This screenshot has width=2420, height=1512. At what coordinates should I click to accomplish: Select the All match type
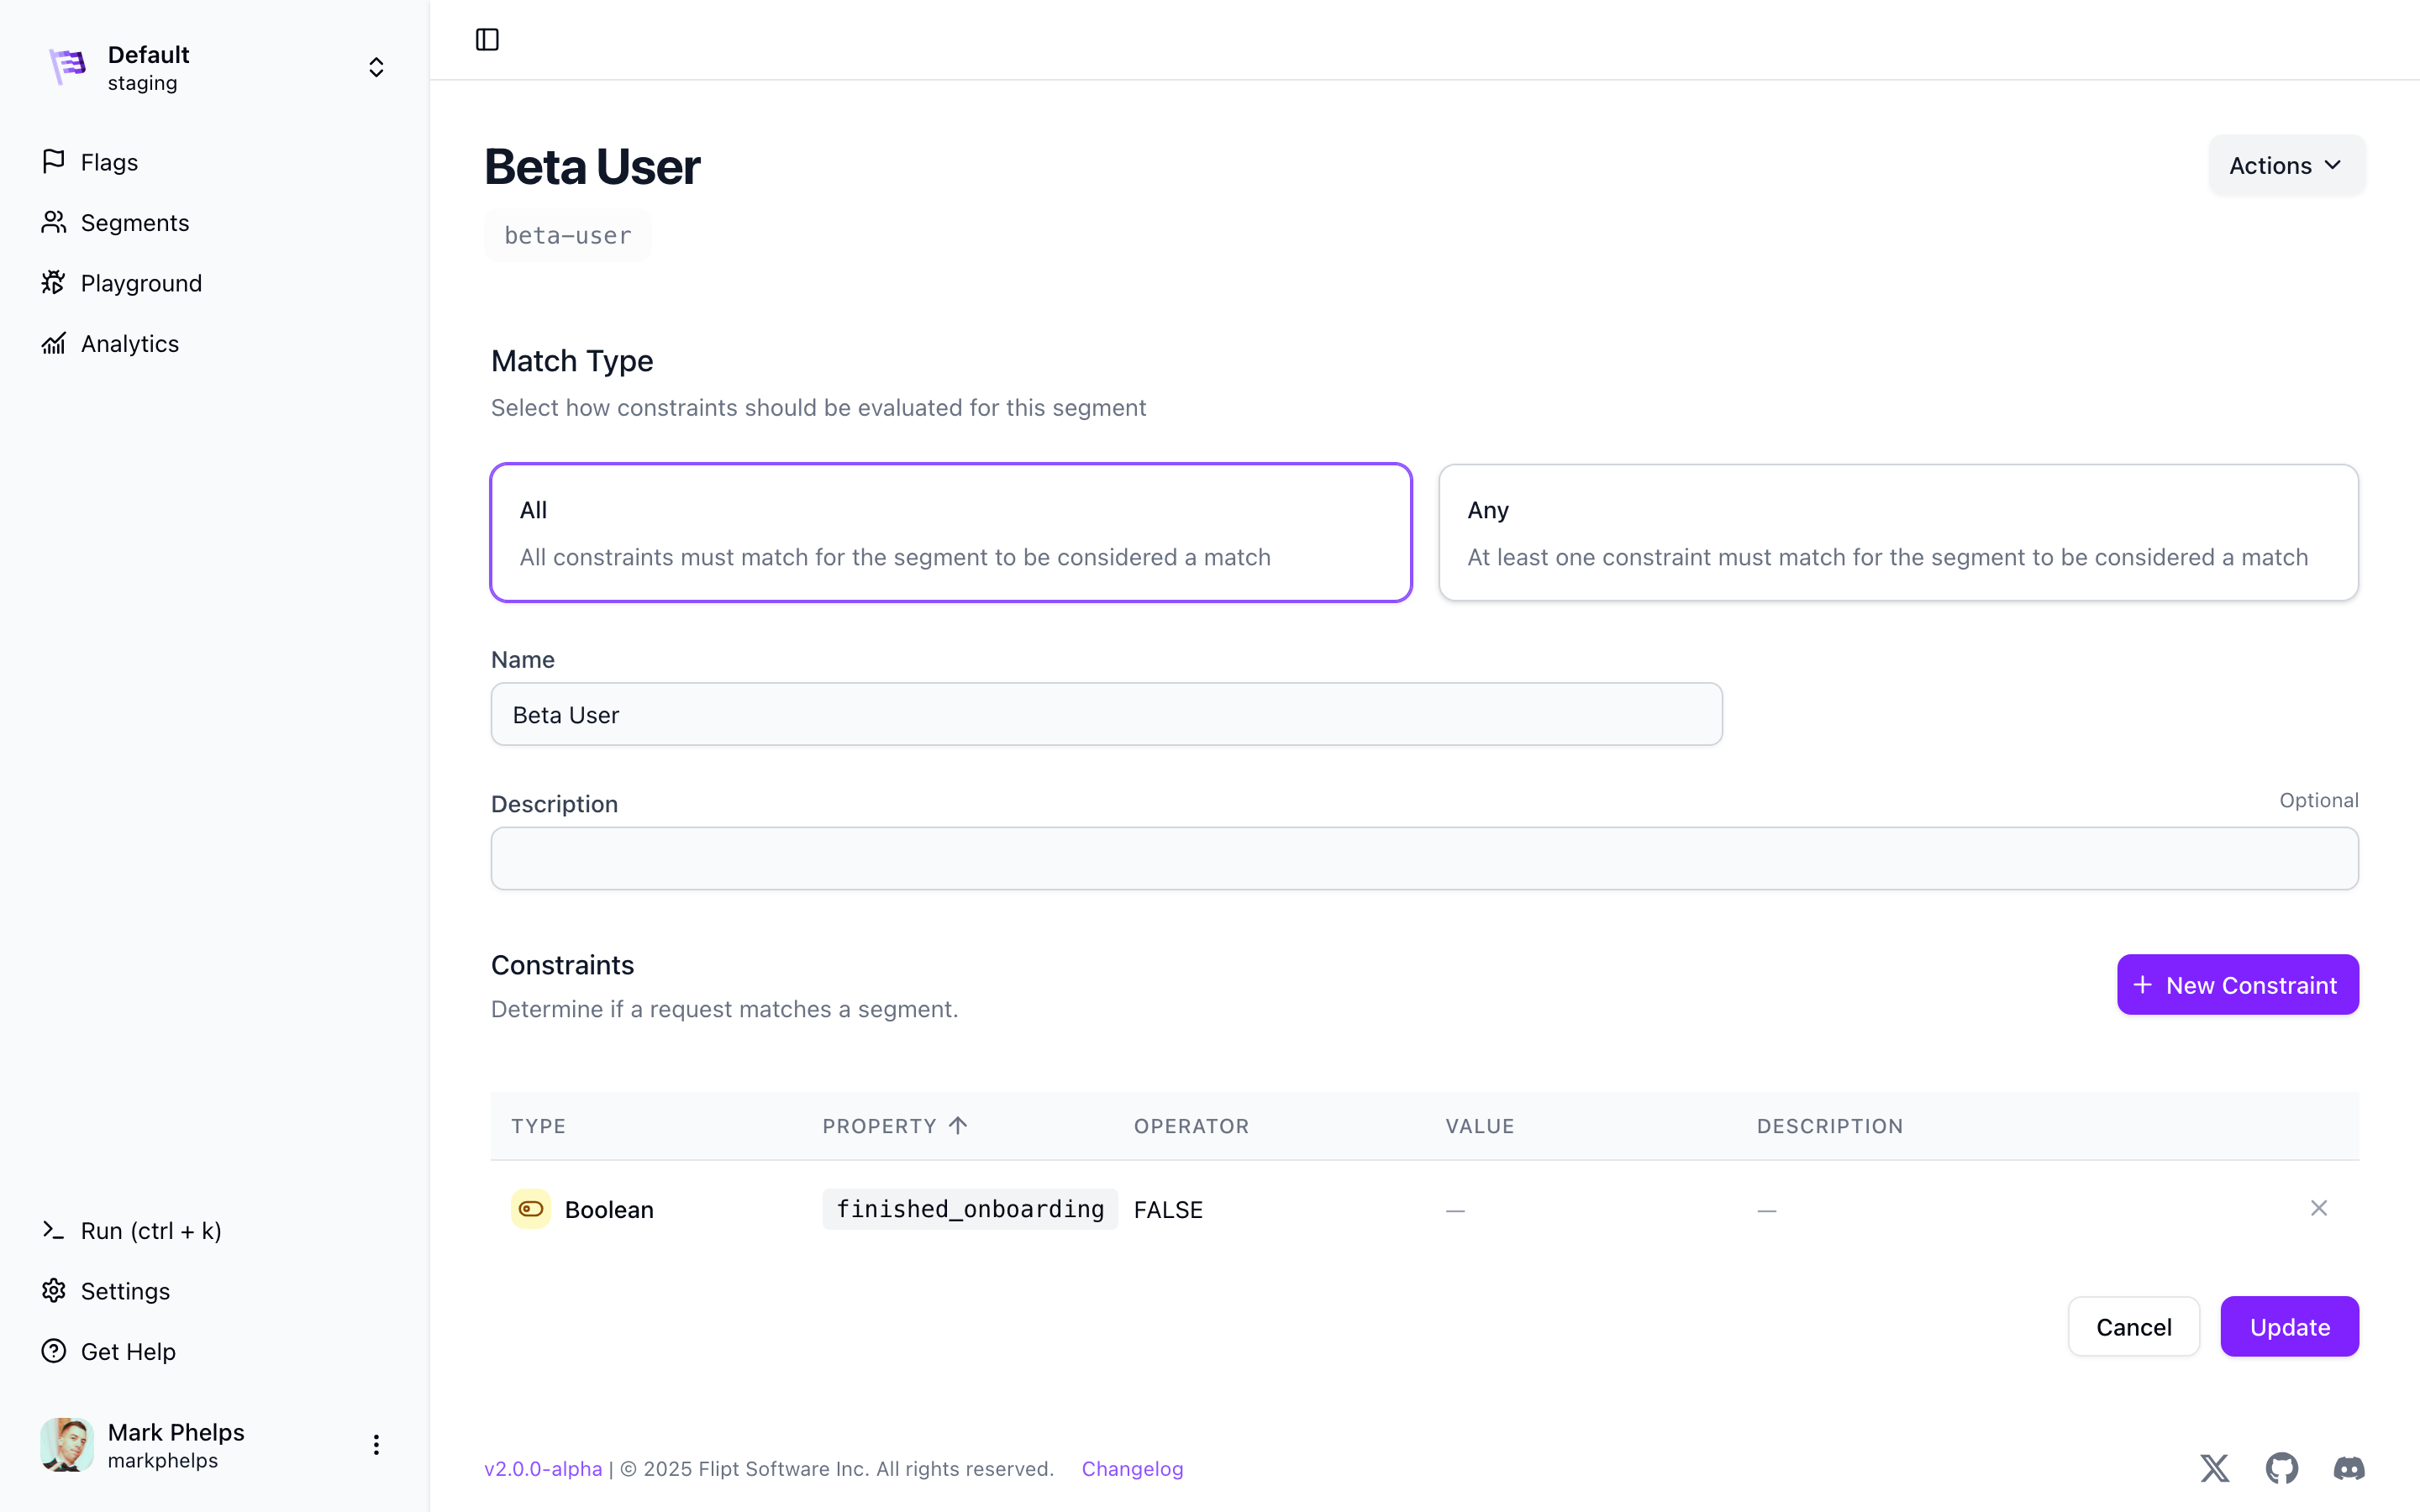(x=950, y=532)
